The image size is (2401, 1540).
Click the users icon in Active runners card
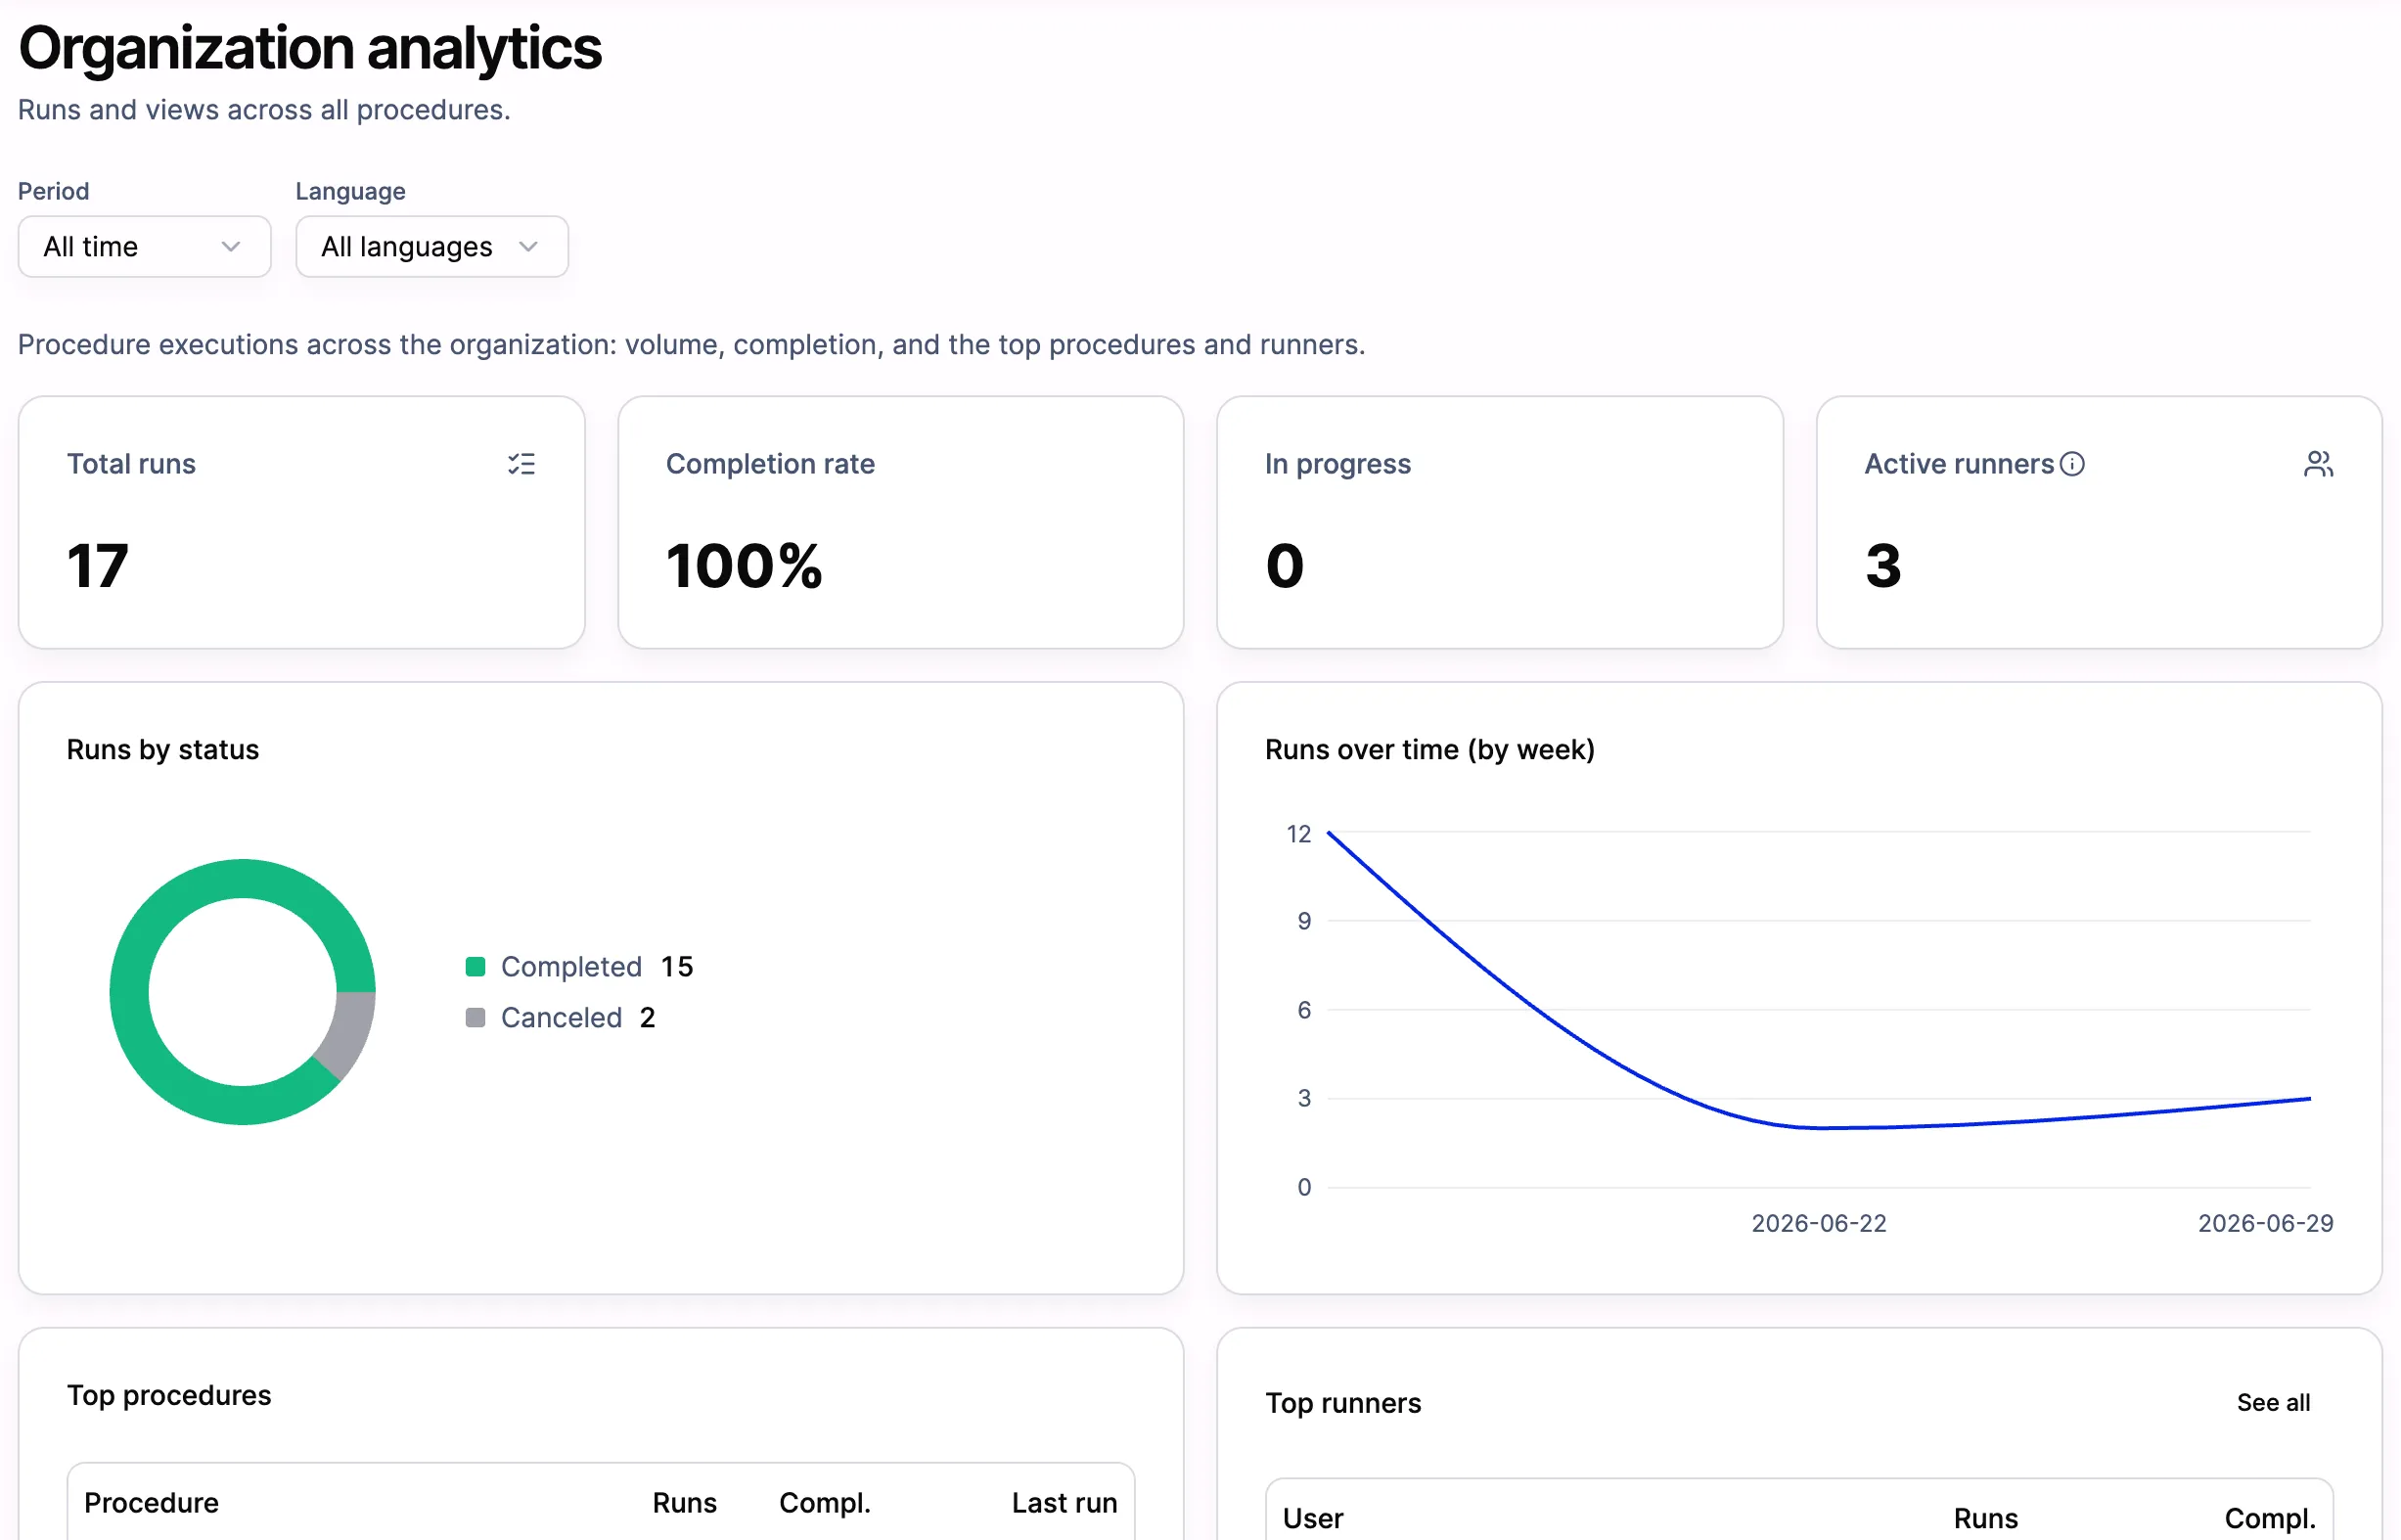2318,464
